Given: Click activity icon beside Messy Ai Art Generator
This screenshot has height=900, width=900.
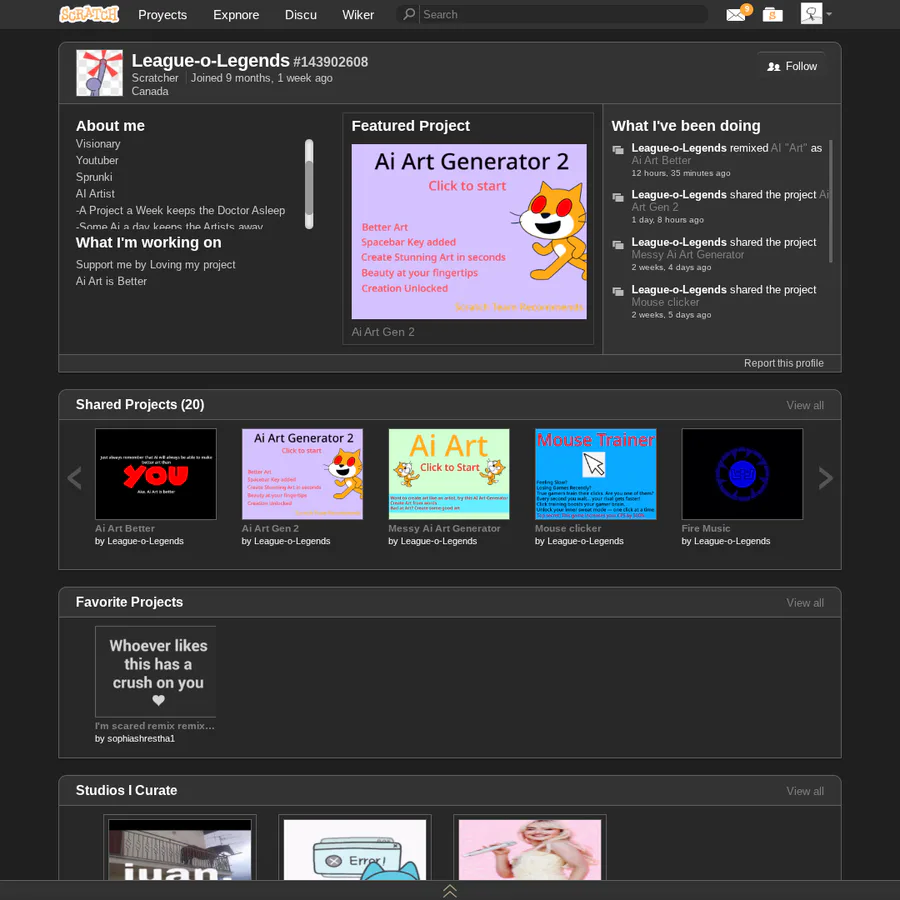Looking at the screenshot, I should coord(618,245).
